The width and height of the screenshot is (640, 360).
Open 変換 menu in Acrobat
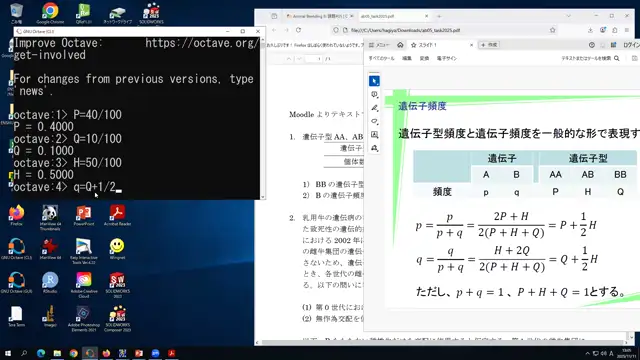pos(424,58)
